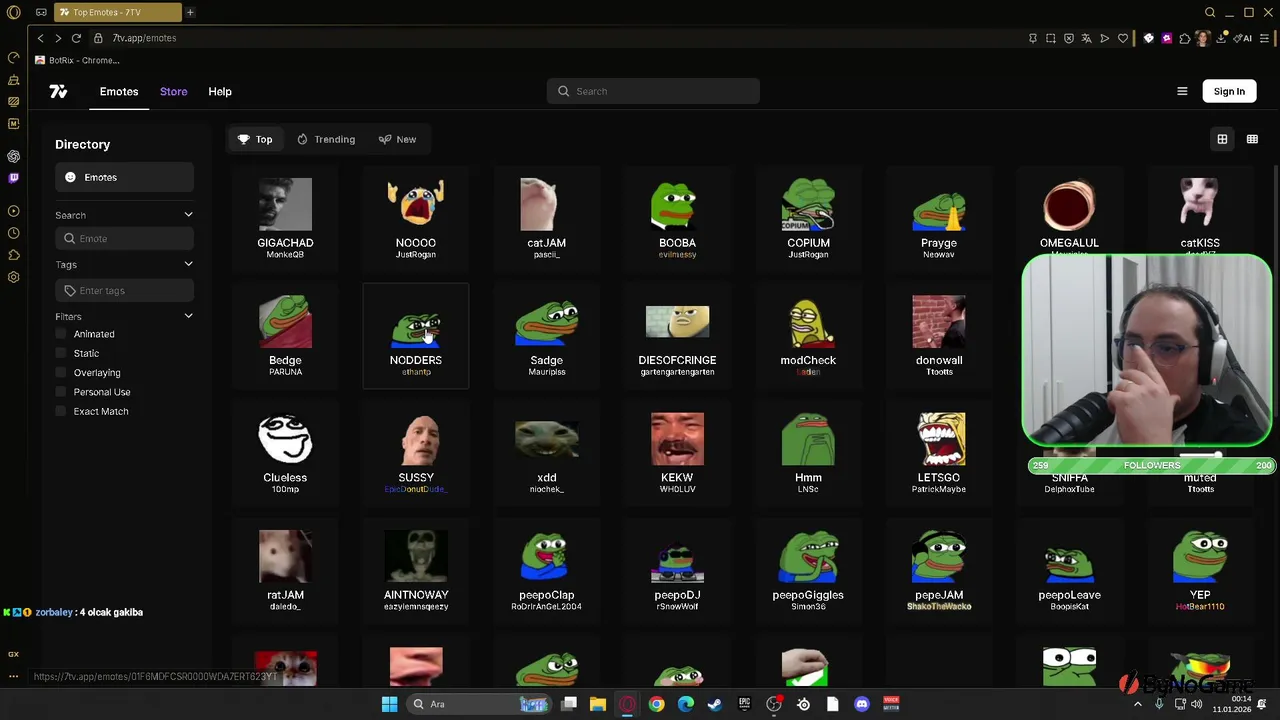Screen dimensions: 1280x720
Task: Open the LETSGO emote
Action: pos(939,453)
